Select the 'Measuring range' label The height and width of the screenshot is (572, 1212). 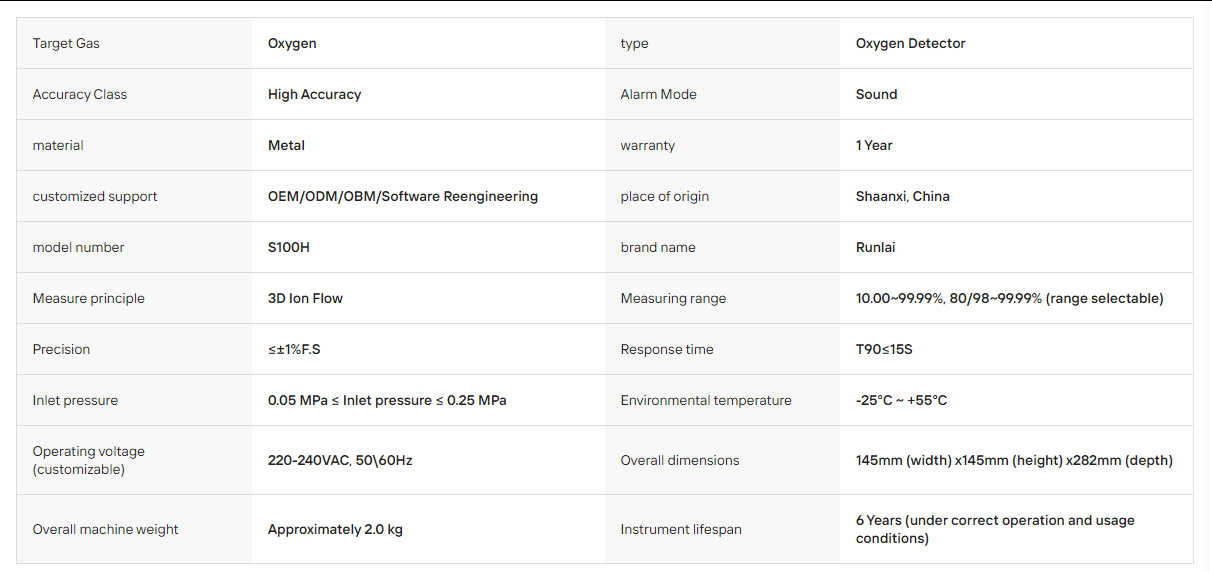click(x=673, y=298)
